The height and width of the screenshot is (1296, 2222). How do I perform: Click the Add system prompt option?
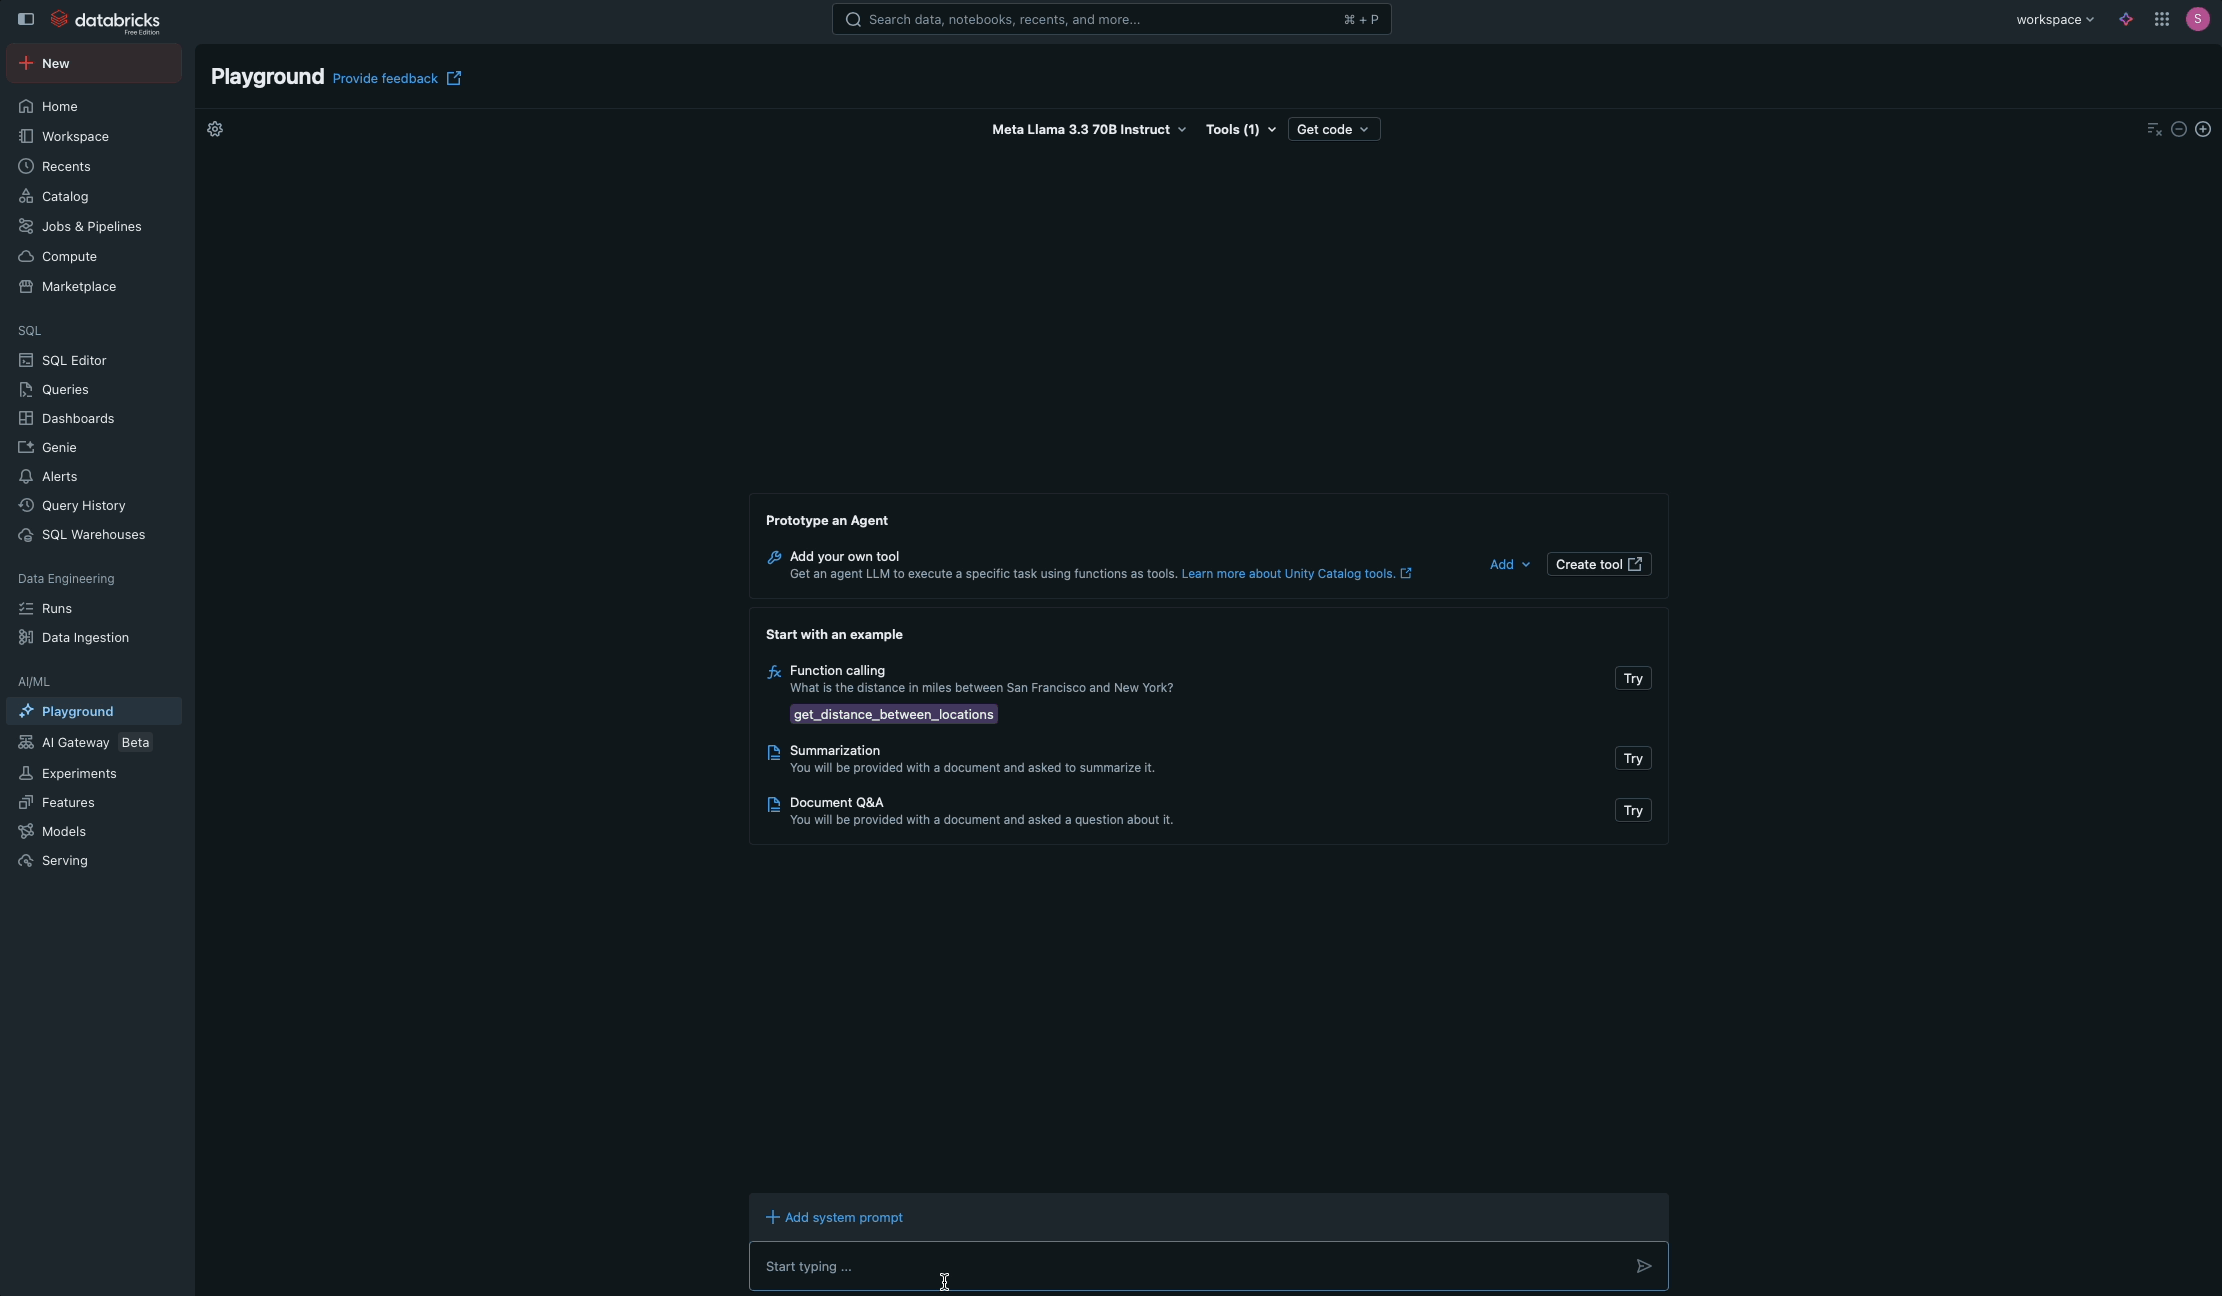(835, 1216)
